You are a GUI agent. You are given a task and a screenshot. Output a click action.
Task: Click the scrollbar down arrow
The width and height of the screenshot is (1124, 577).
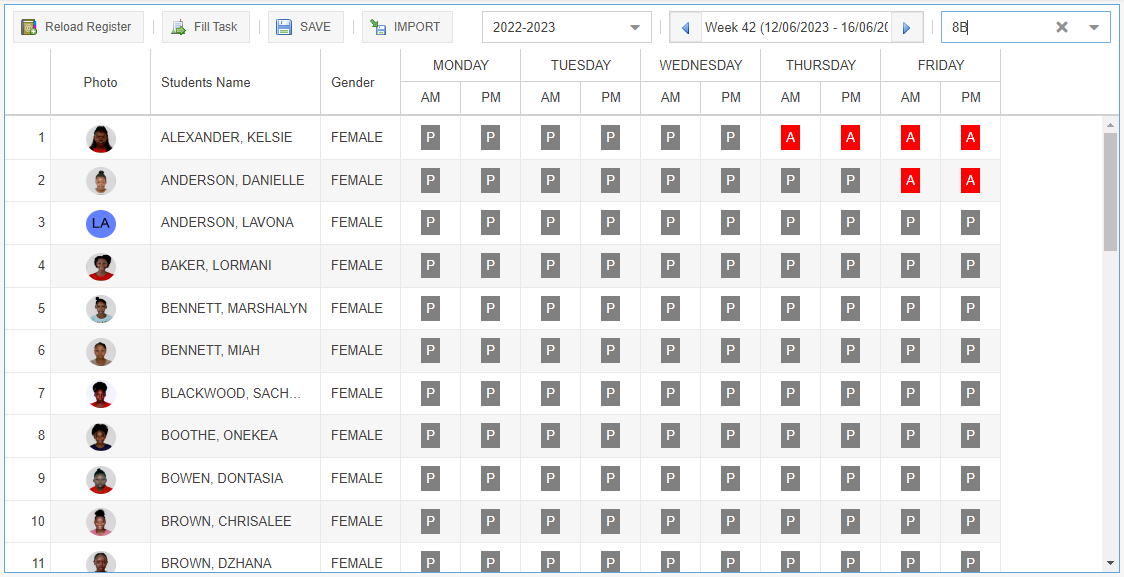(1110, 562)
